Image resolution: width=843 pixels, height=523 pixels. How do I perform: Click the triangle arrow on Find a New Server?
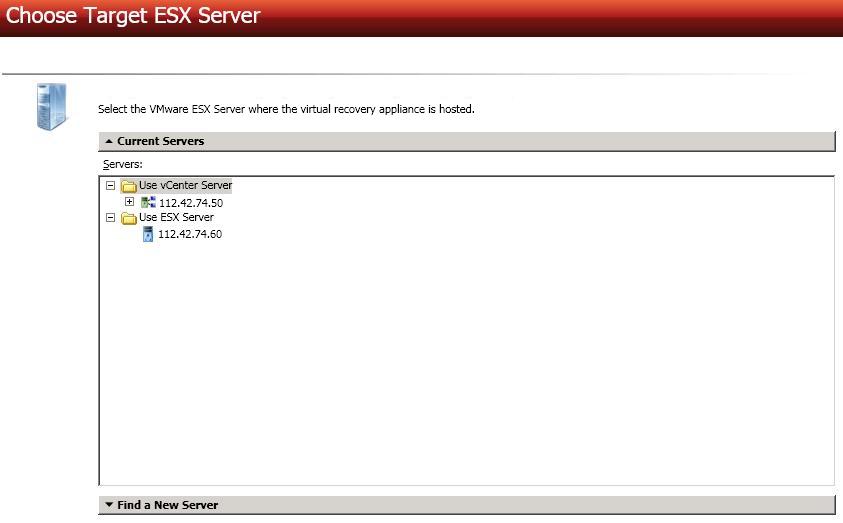click(109, 506)
